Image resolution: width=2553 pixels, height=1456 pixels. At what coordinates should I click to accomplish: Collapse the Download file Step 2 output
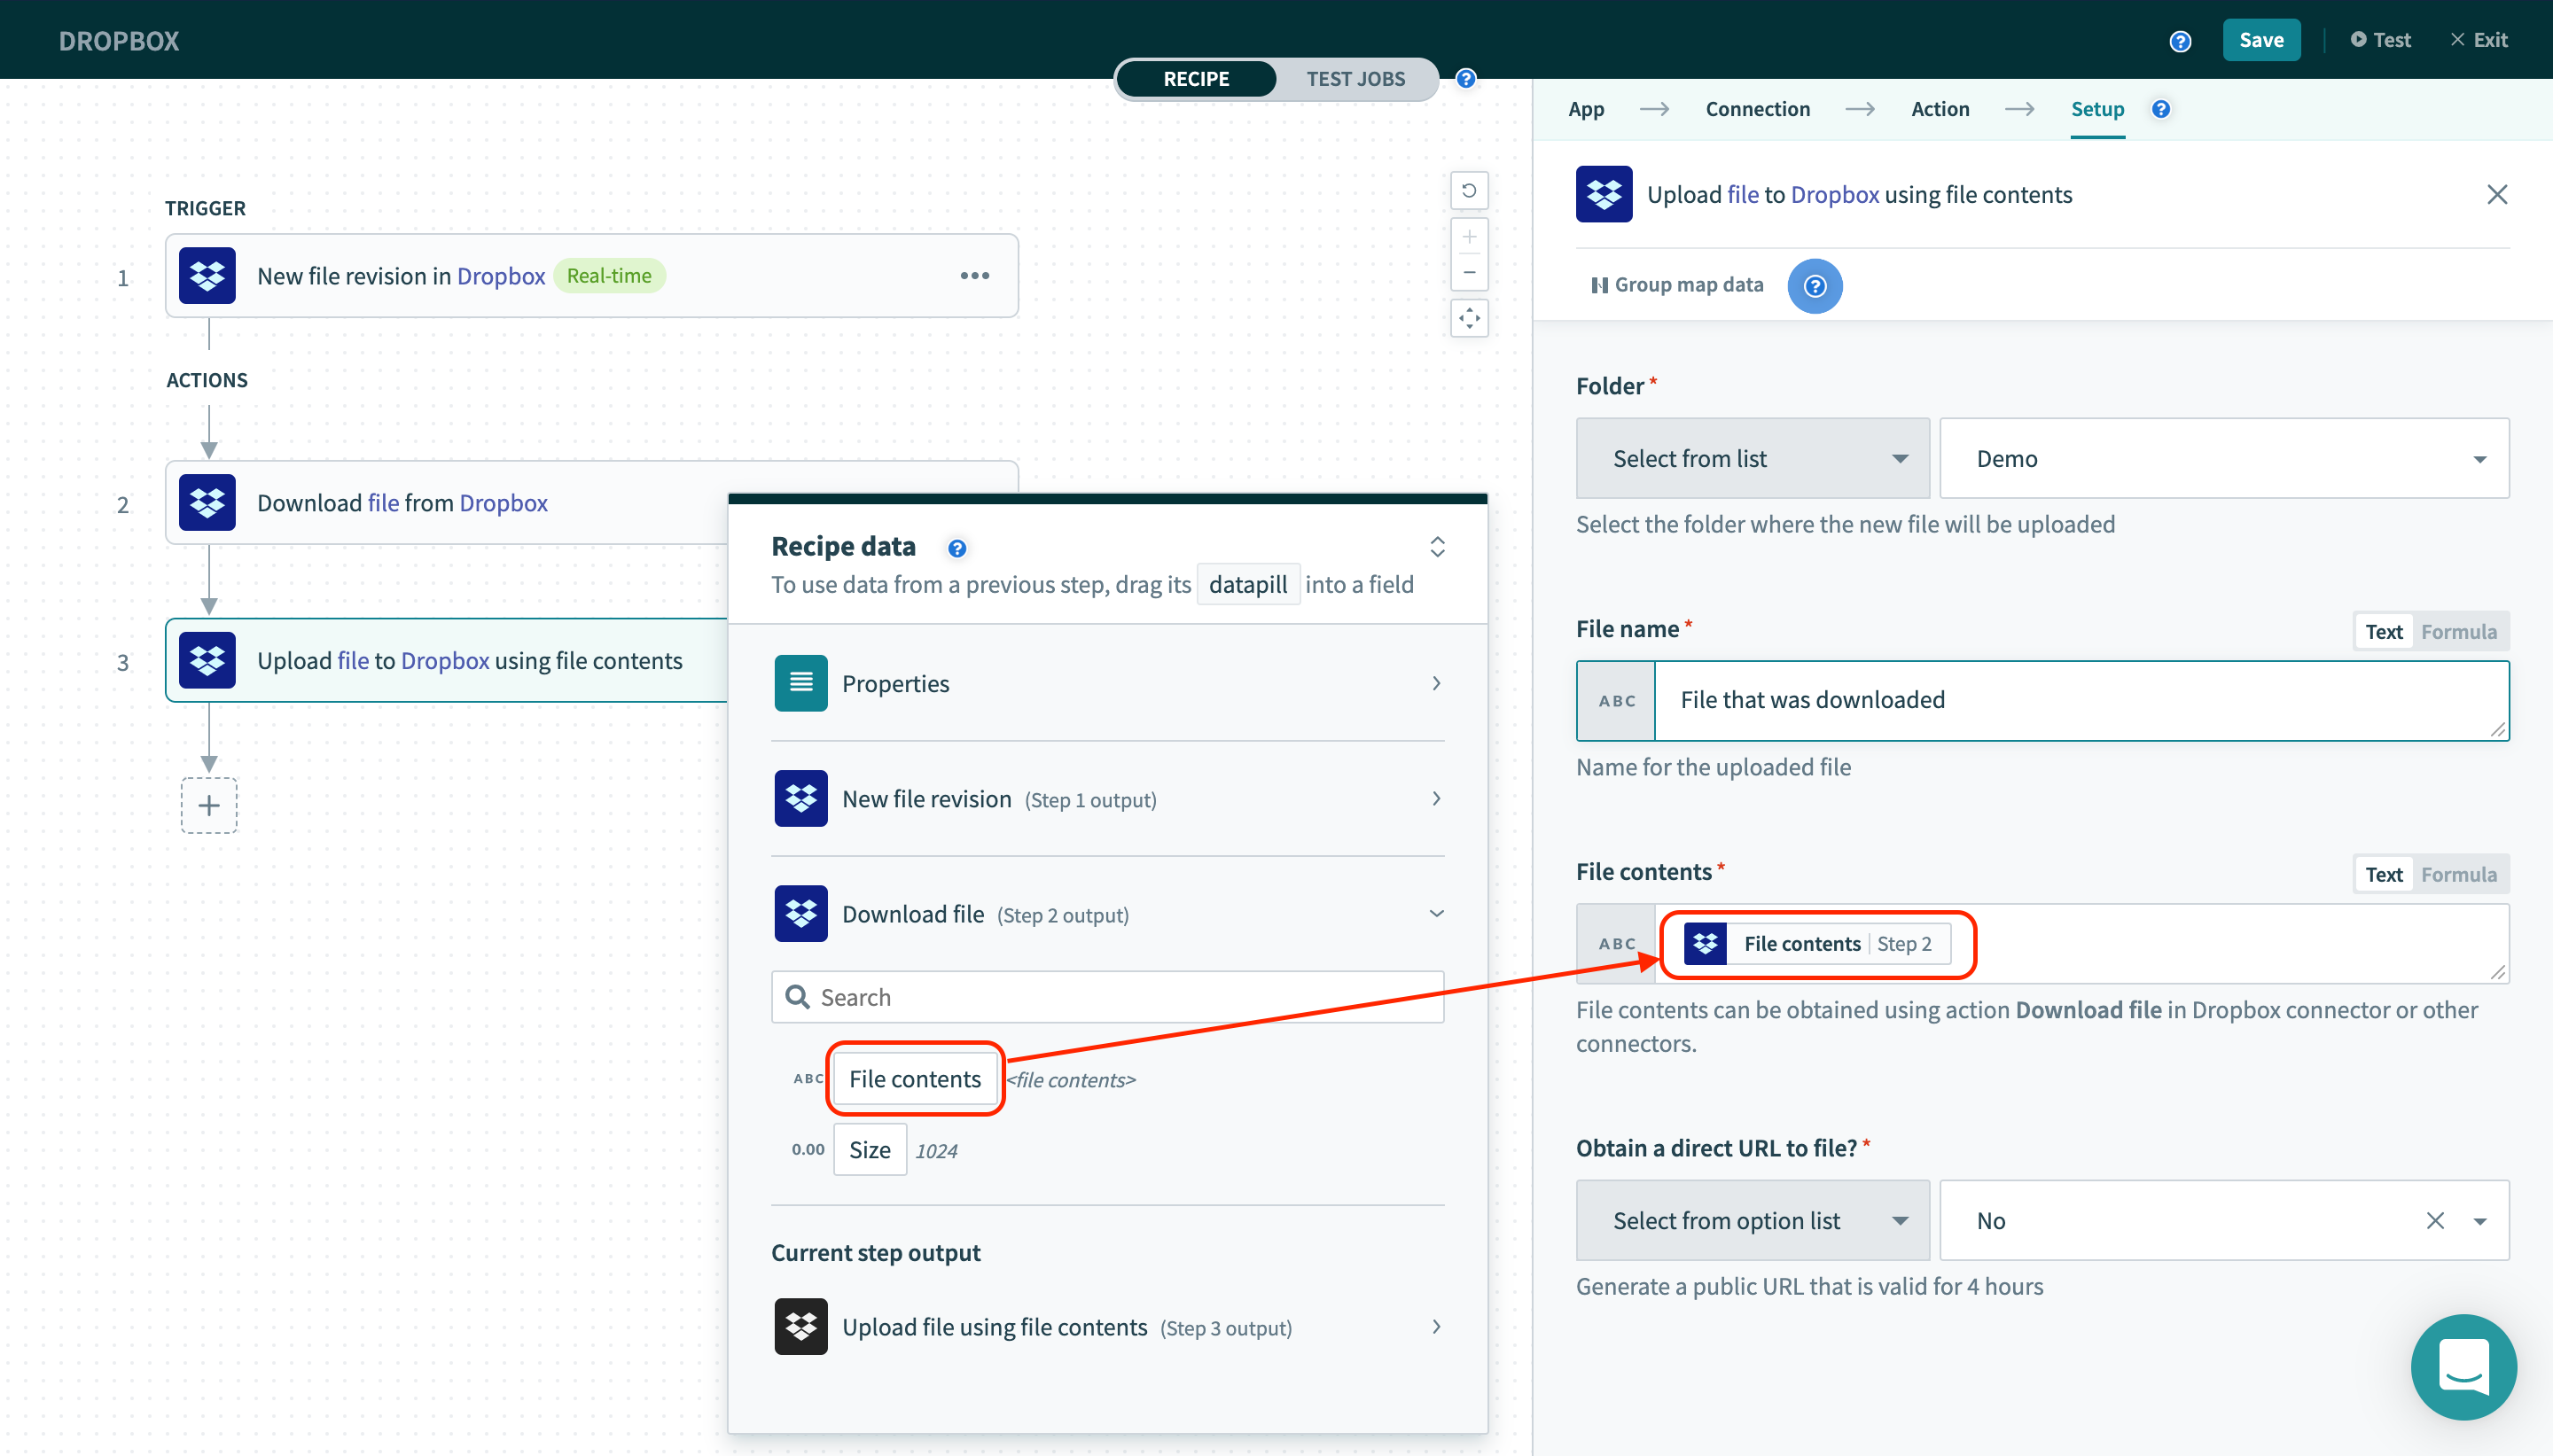pos(1437,913)
